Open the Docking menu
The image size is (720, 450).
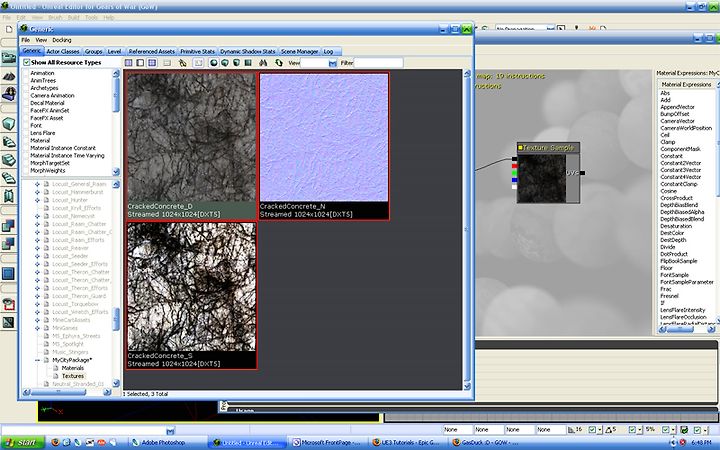[62, 40]
